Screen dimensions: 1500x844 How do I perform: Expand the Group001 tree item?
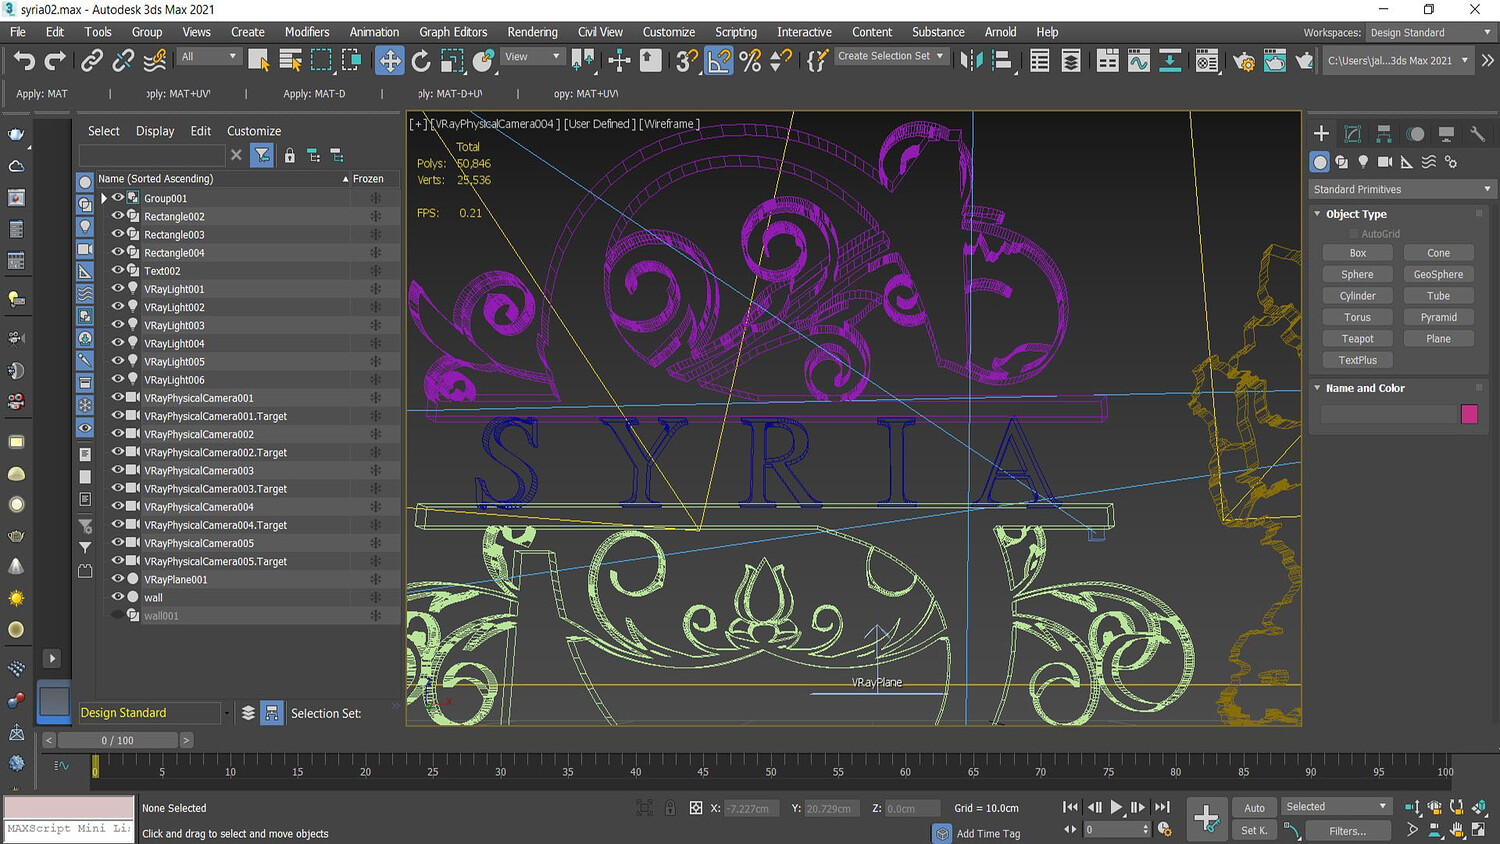(x=104, y=198)
